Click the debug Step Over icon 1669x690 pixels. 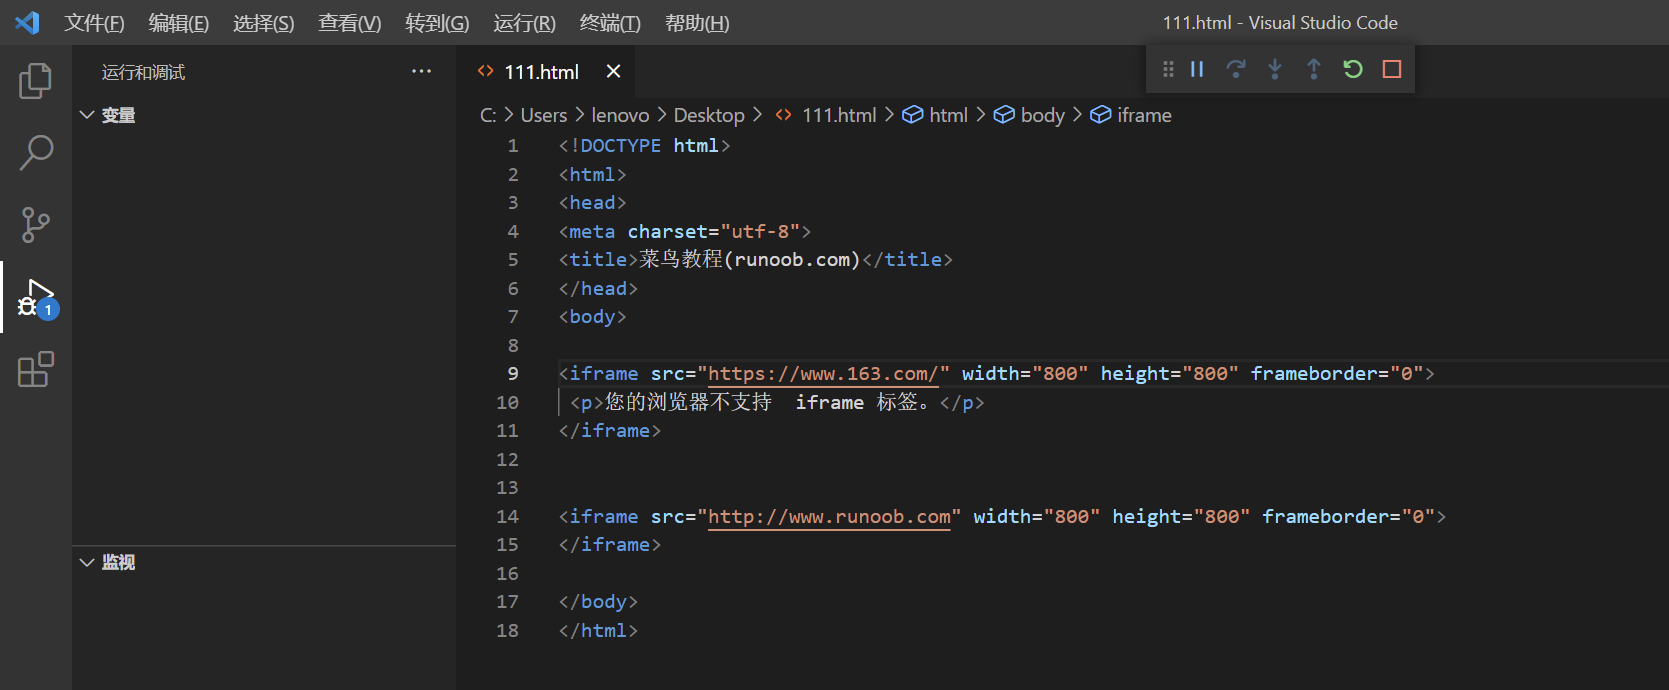pyautogui.click(x=1236, y=69)
